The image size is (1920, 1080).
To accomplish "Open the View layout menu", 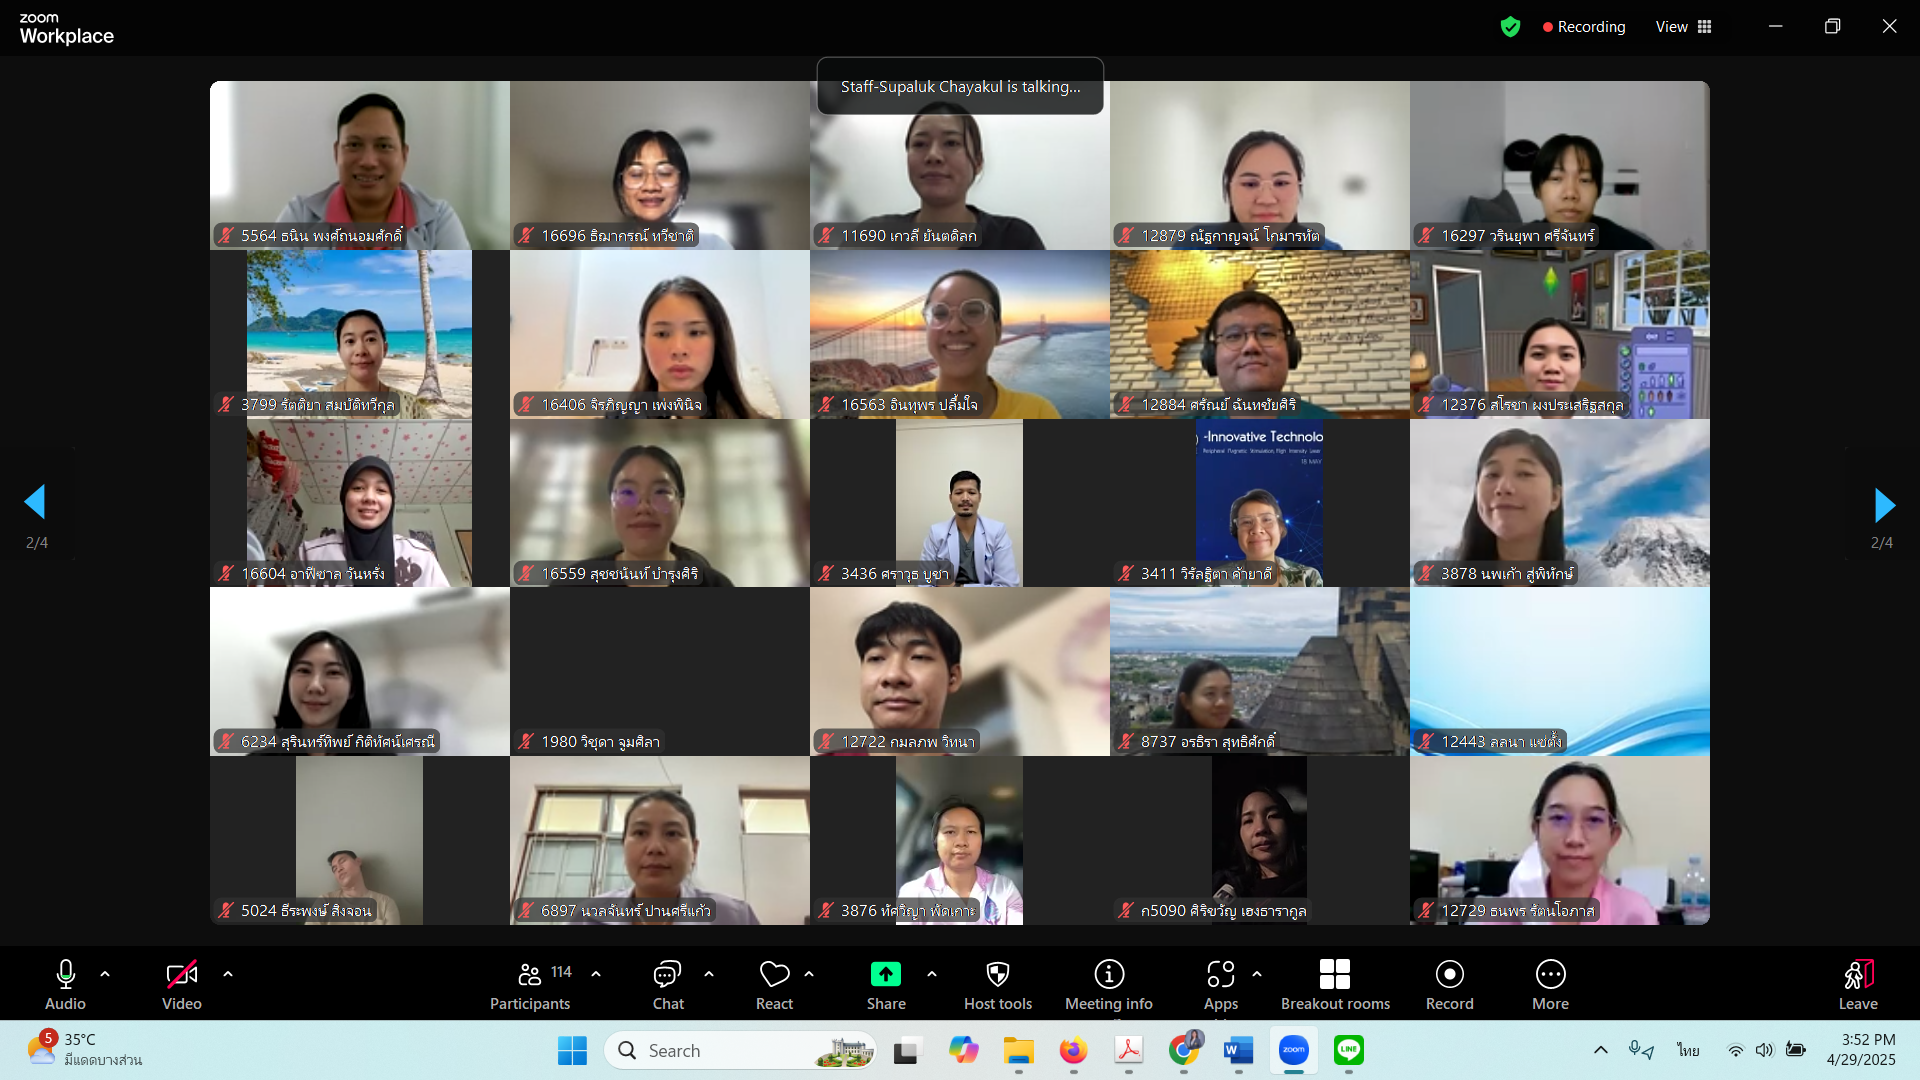I will point(1684,27).
